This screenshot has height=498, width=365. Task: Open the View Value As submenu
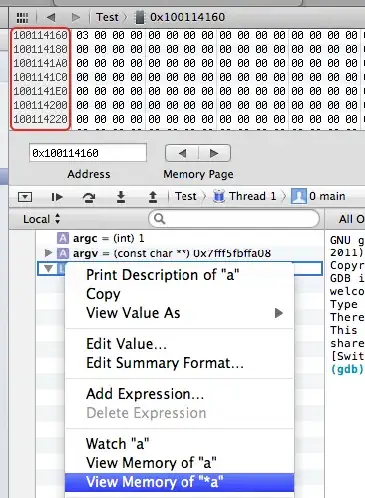click(180, 313)
